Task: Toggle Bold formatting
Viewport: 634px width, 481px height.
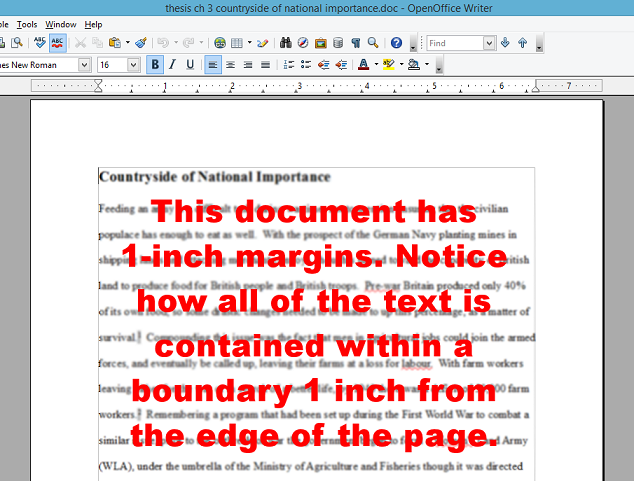Action: (155, 65)
